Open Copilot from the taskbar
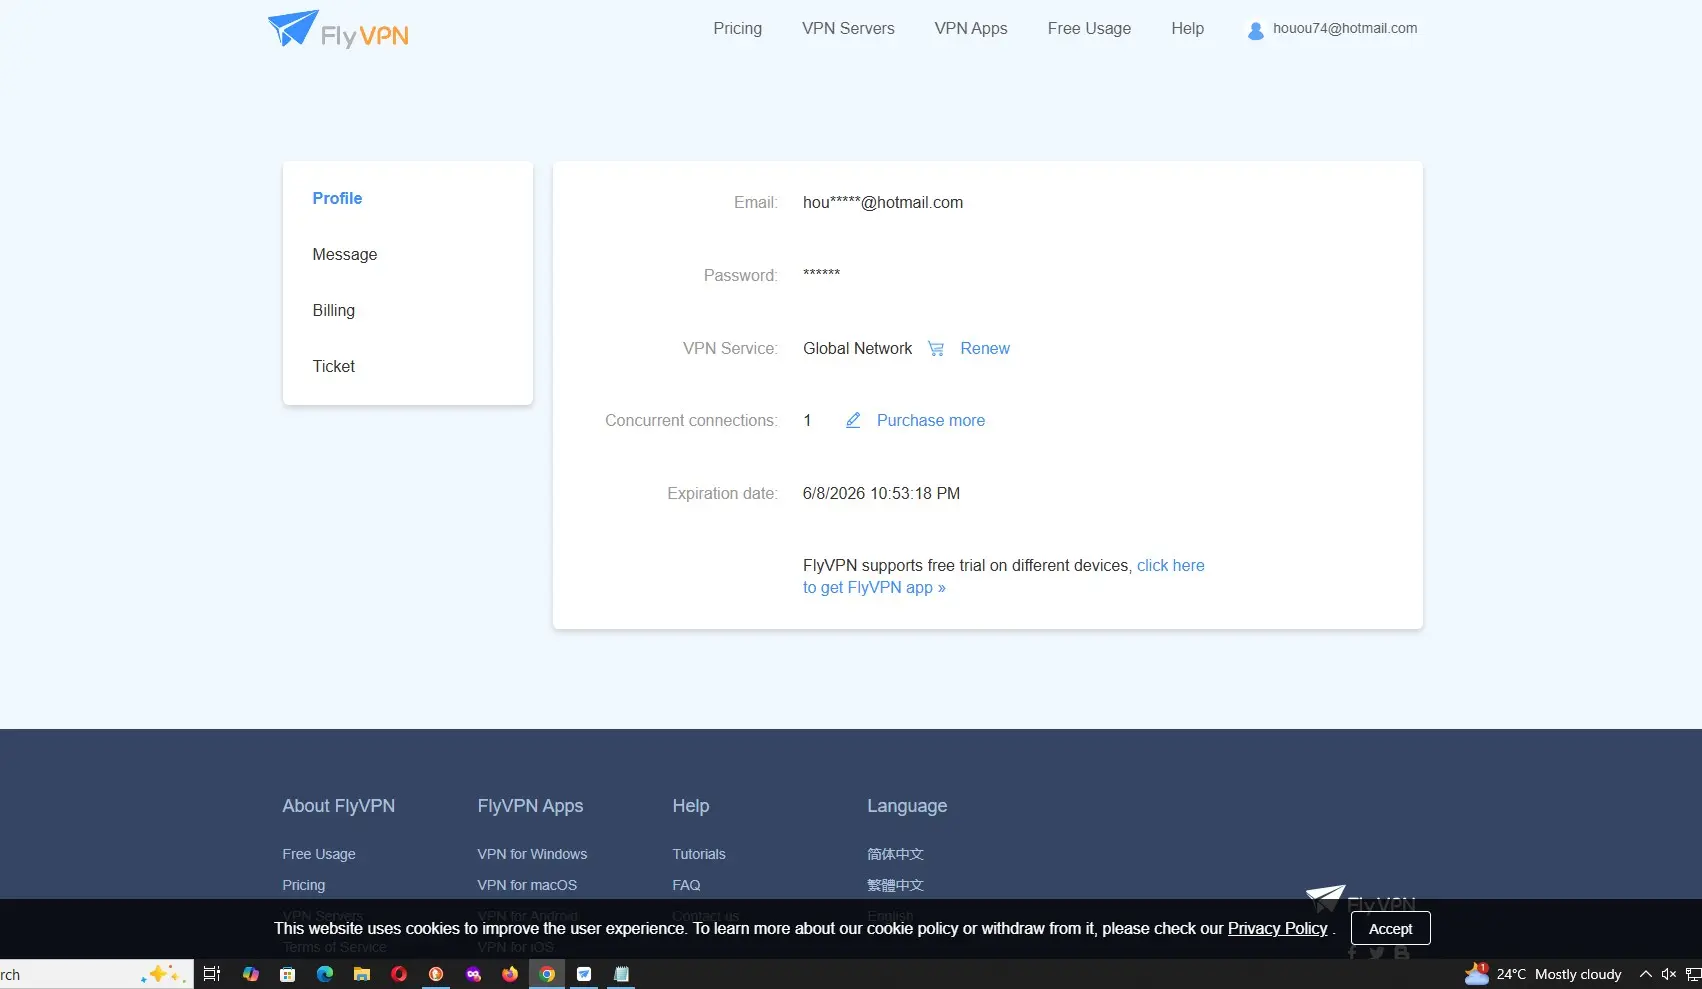Screen dimensions: 1702x989 coord(250,974)
